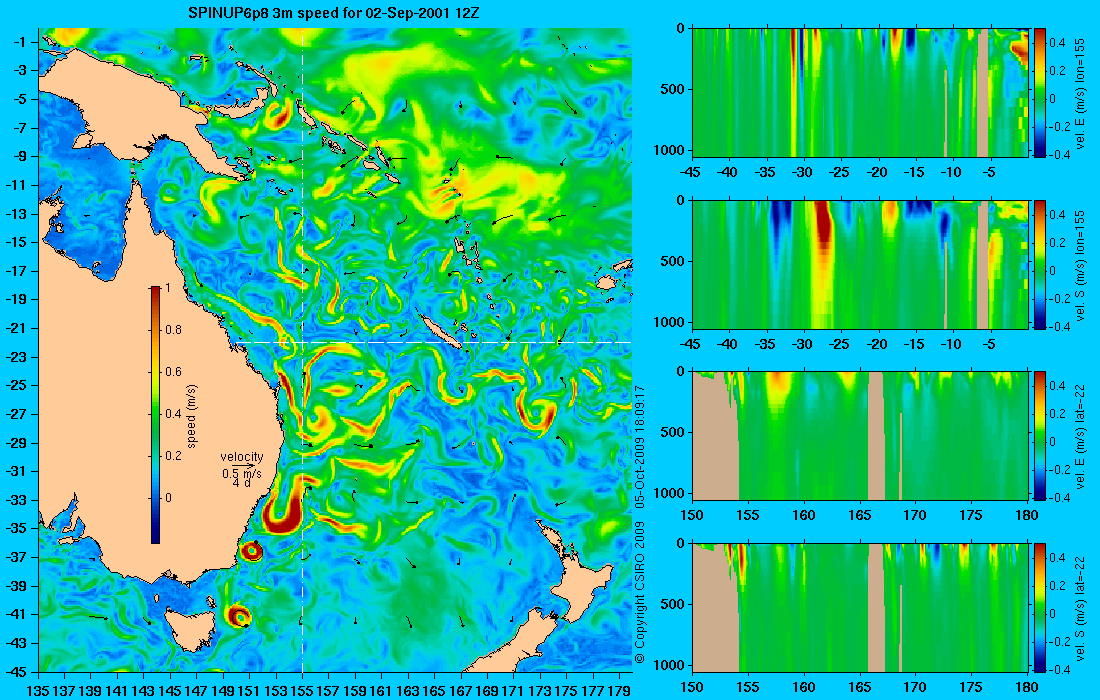Select the "speed (m/s)" colorbar label

pyautogui.click(x=192, y=415)
